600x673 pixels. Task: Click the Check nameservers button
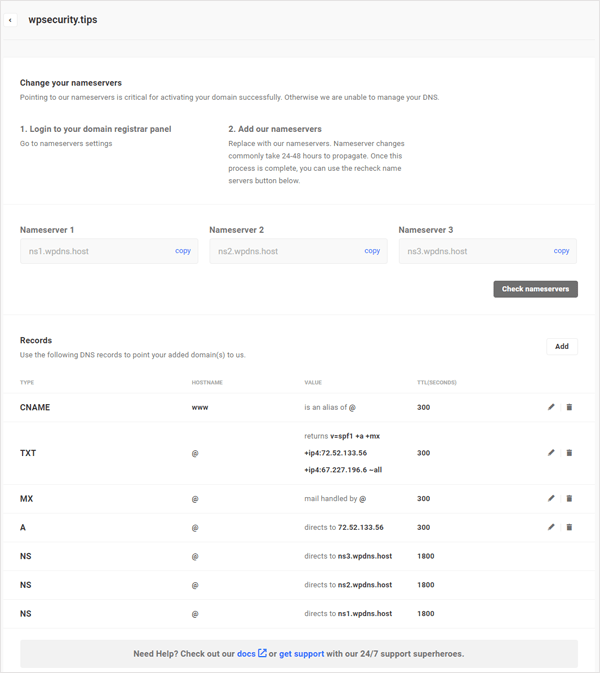click(x=535, y=289)
